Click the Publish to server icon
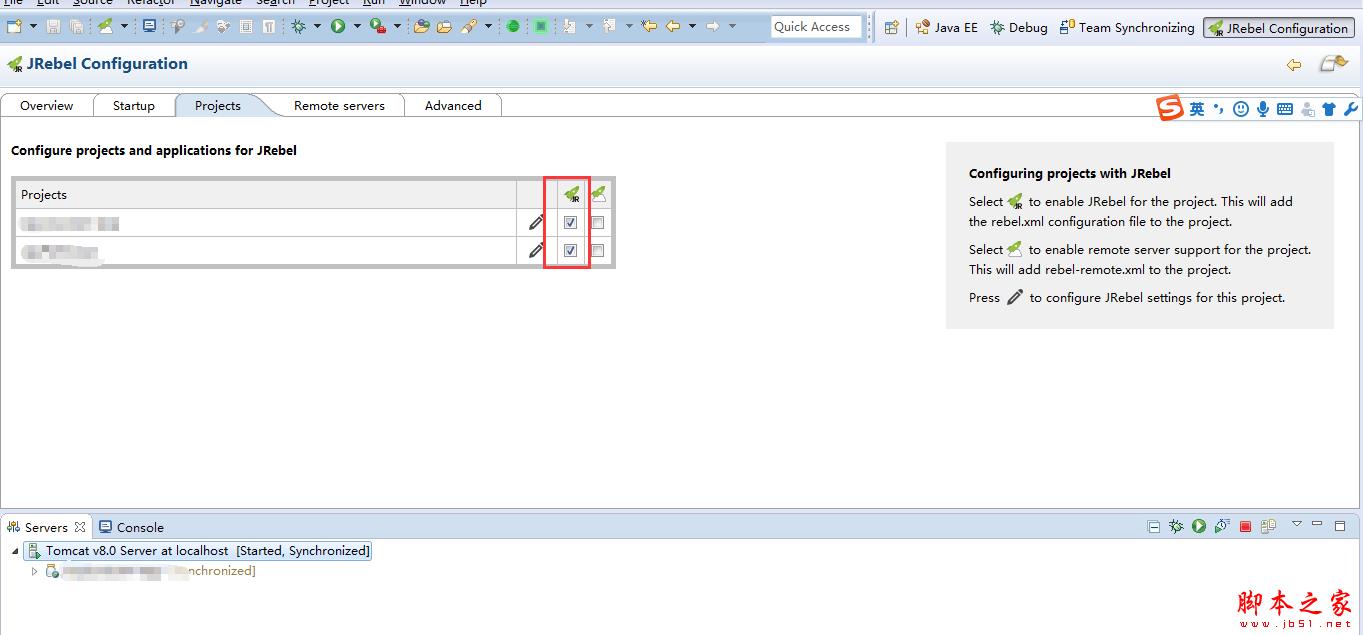The image size is (1363, 635). [x=1268, y=526]
